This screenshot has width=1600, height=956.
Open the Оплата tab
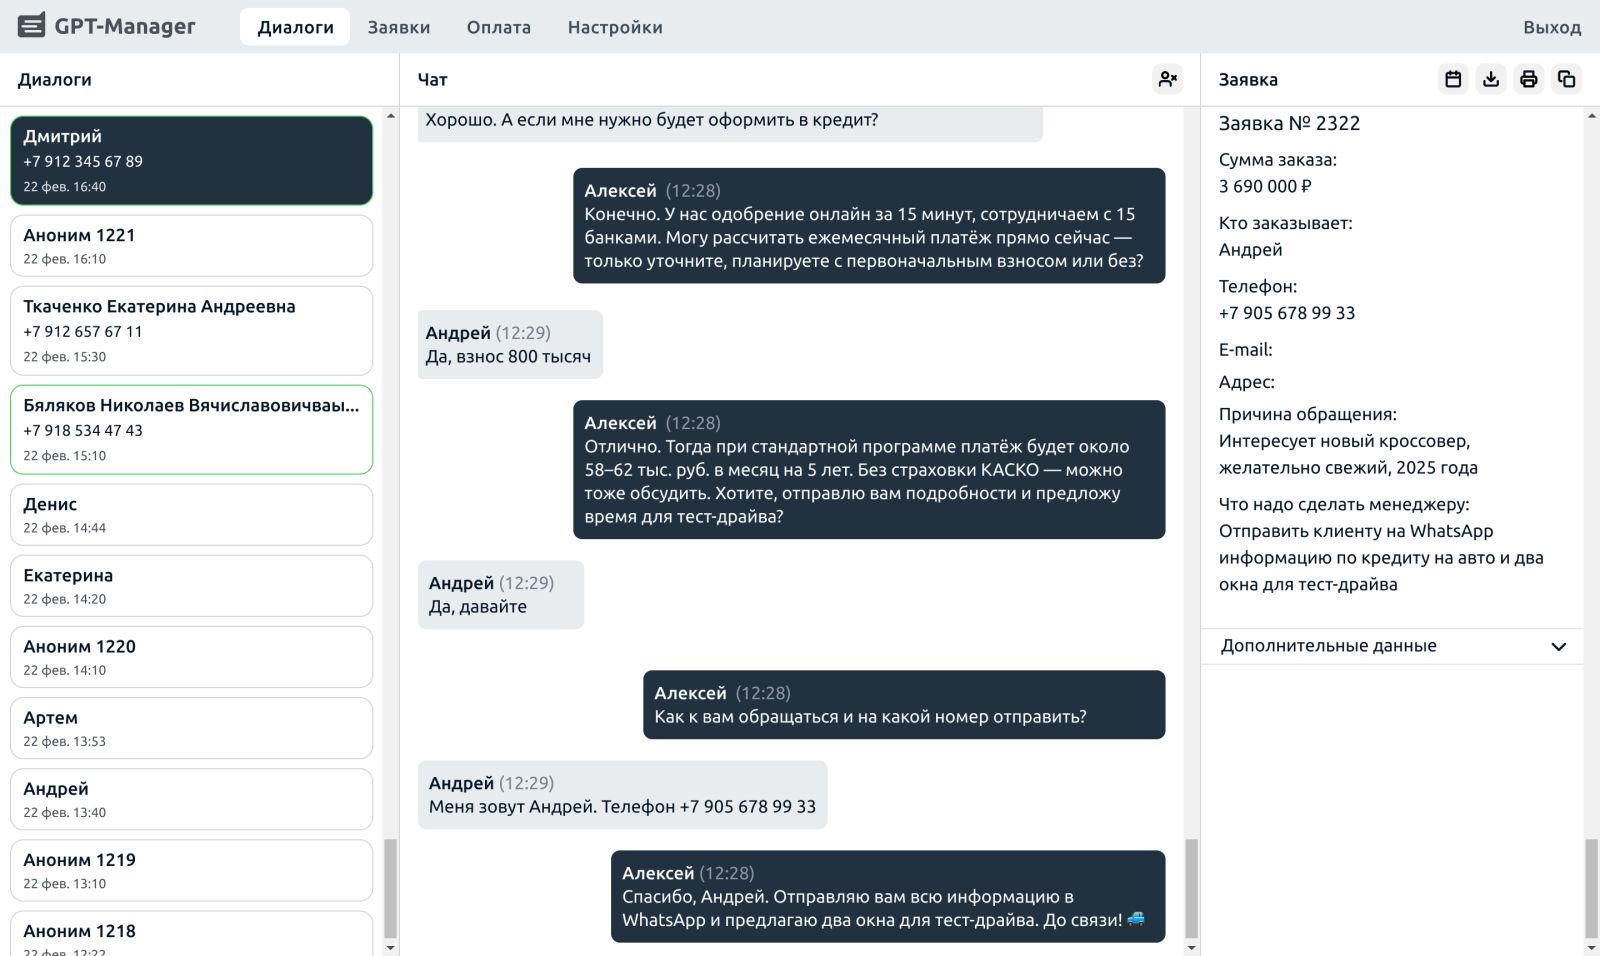click(x=498, y=27)
